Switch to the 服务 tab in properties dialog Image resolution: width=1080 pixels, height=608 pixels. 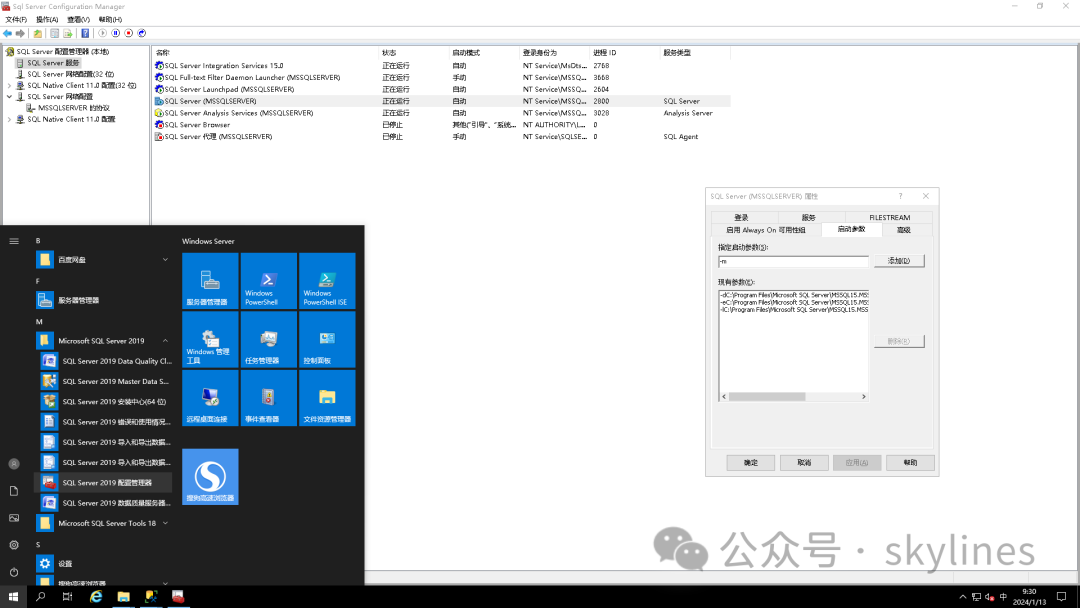click(809, 218)
